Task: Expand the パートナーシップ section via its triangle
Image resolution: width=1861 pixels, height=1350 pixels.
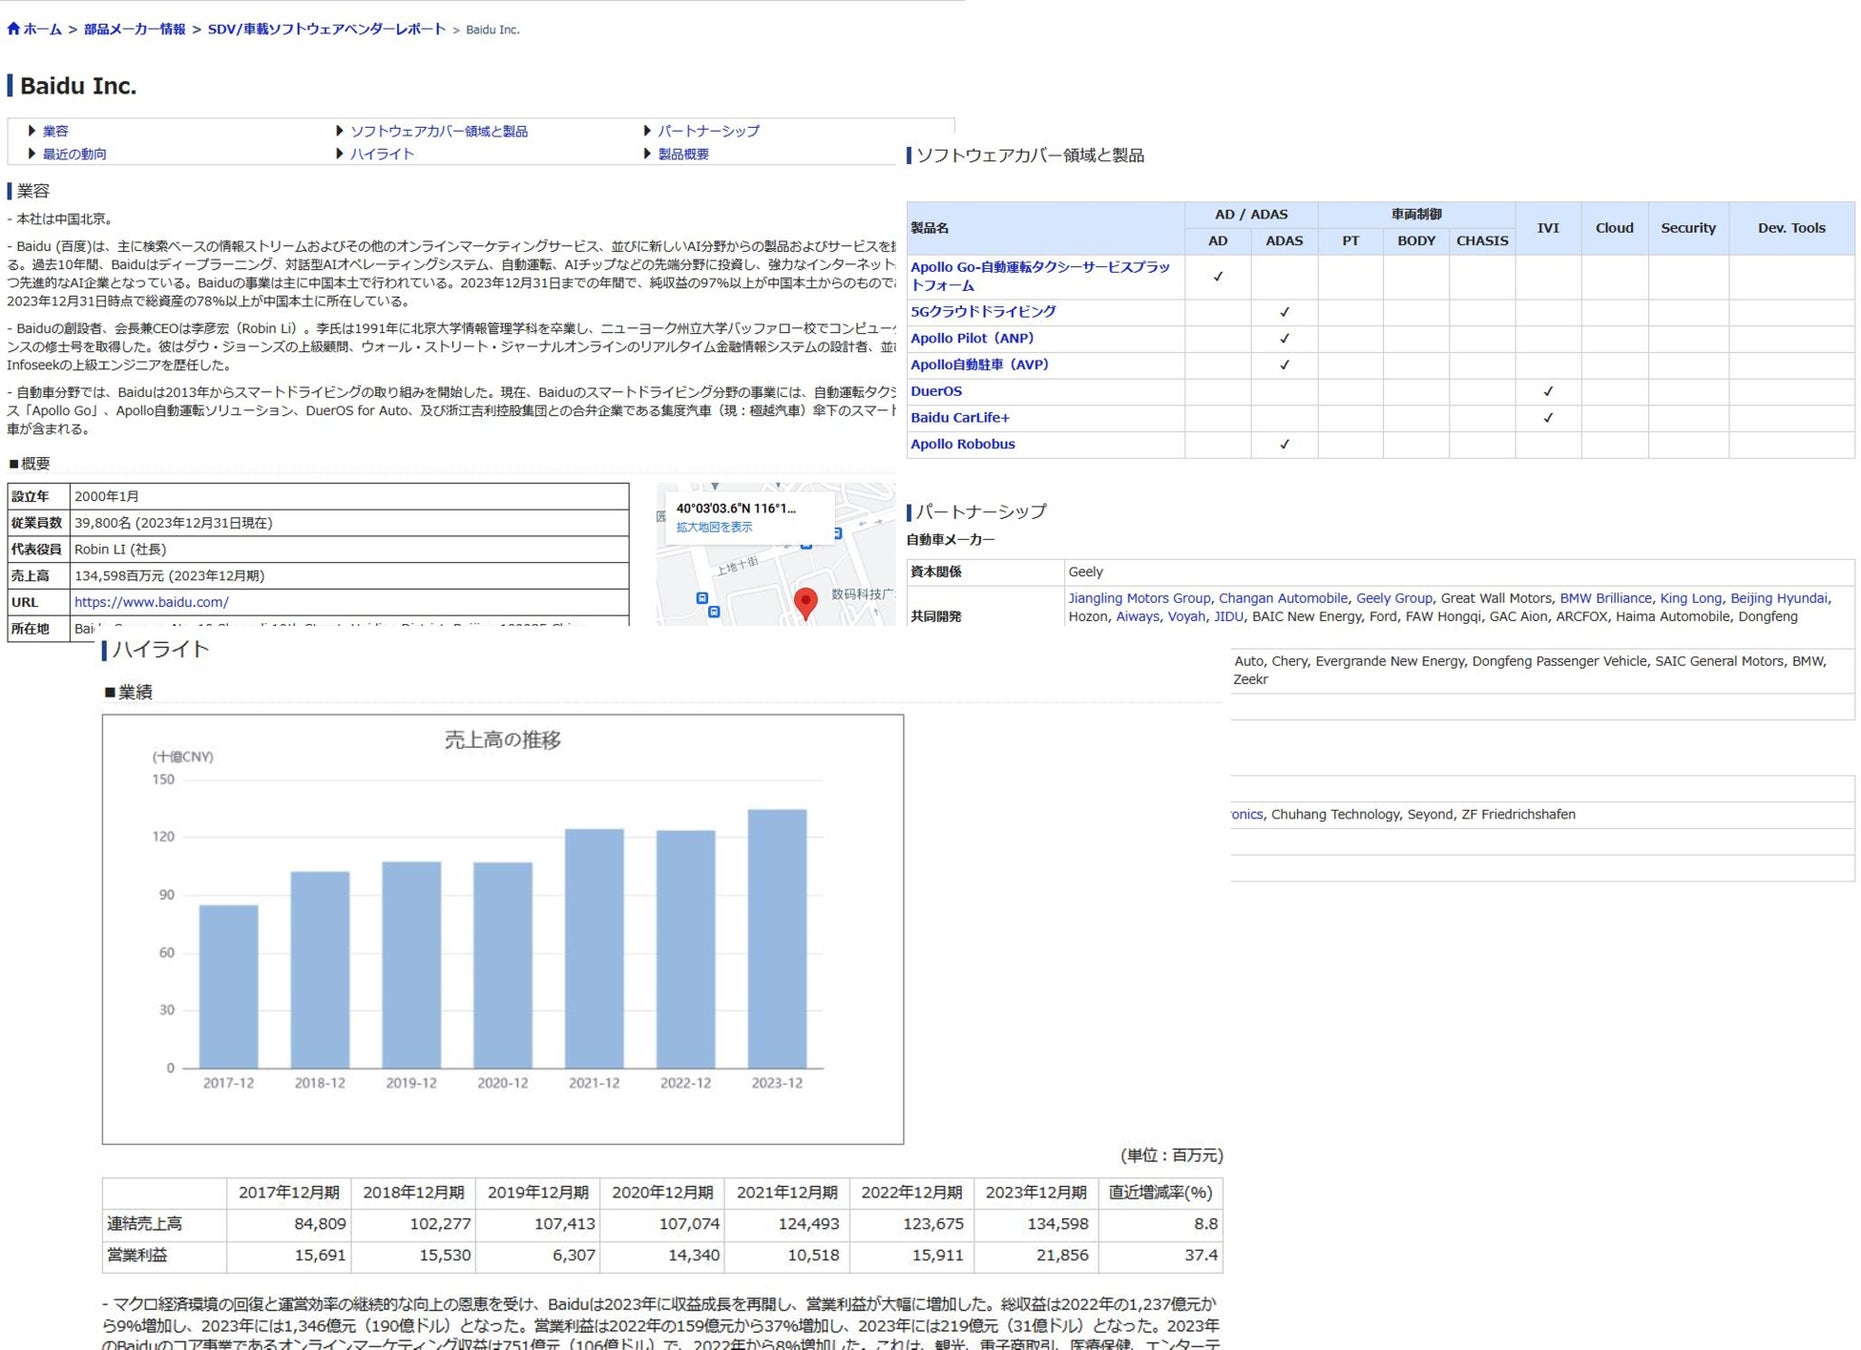Action: click(648, 131)
